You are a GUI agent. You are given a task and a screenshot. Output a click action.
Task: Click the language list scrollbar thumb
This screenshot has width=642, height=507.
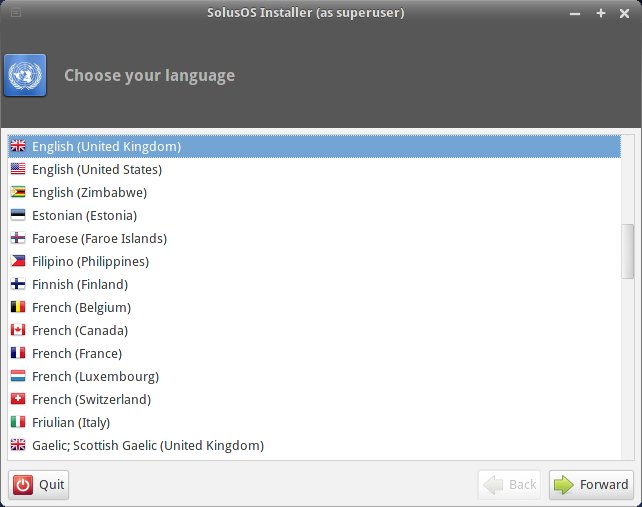pyautogui.click(x=627, y=251)
